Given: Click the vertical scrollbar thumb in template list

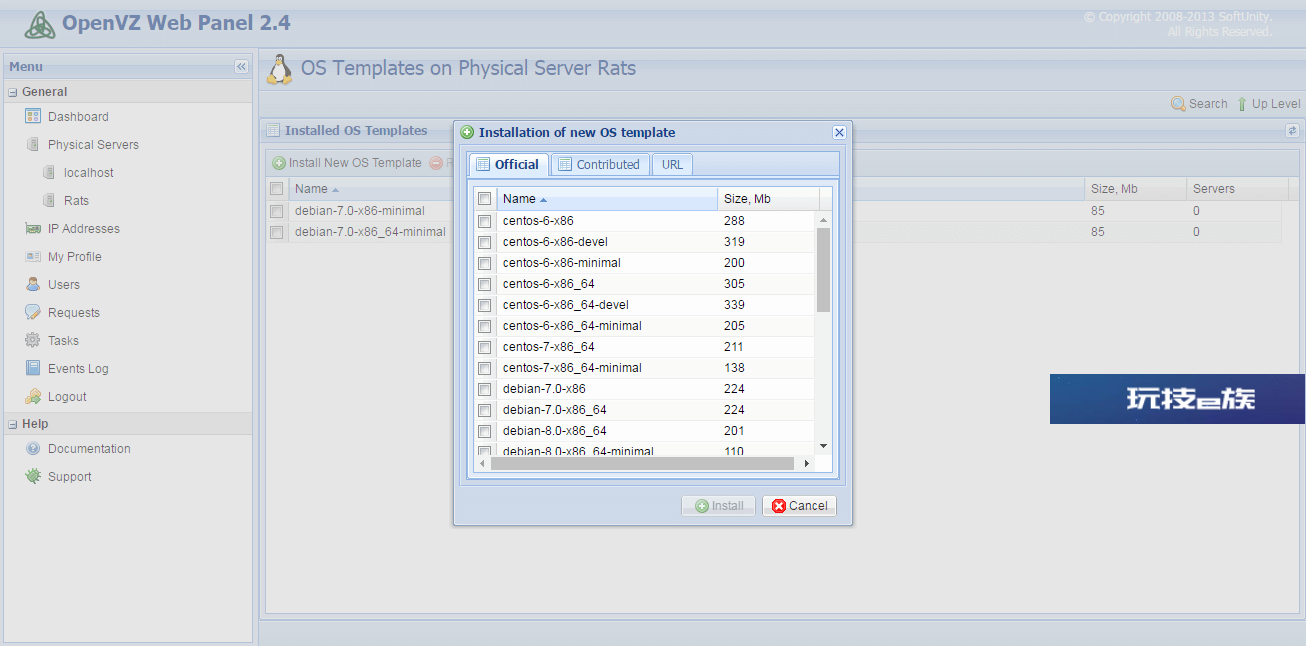Looking at the screenshot, I should (824, 269).
